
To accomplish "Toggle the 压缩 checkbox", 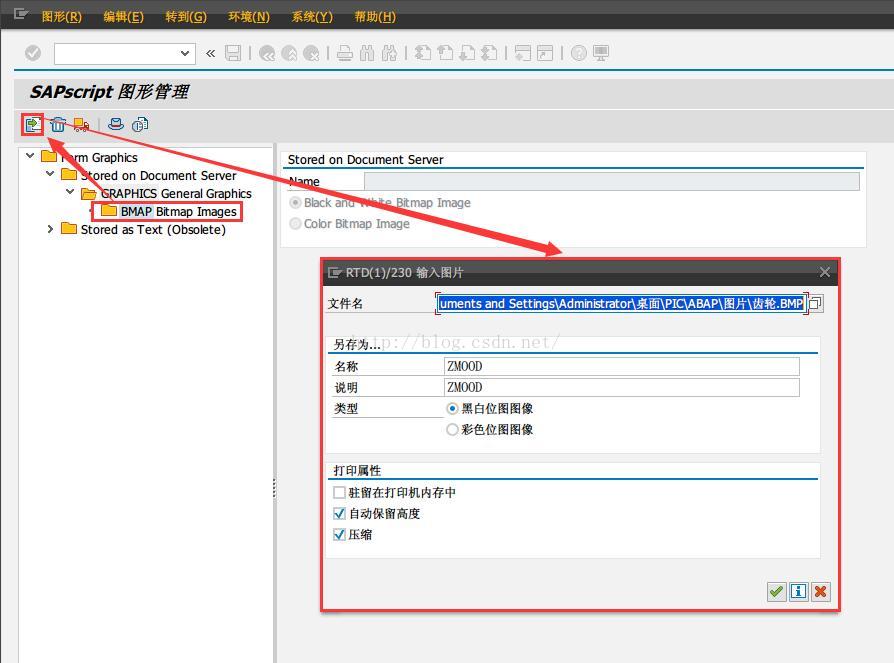I will tap(339, 534).
